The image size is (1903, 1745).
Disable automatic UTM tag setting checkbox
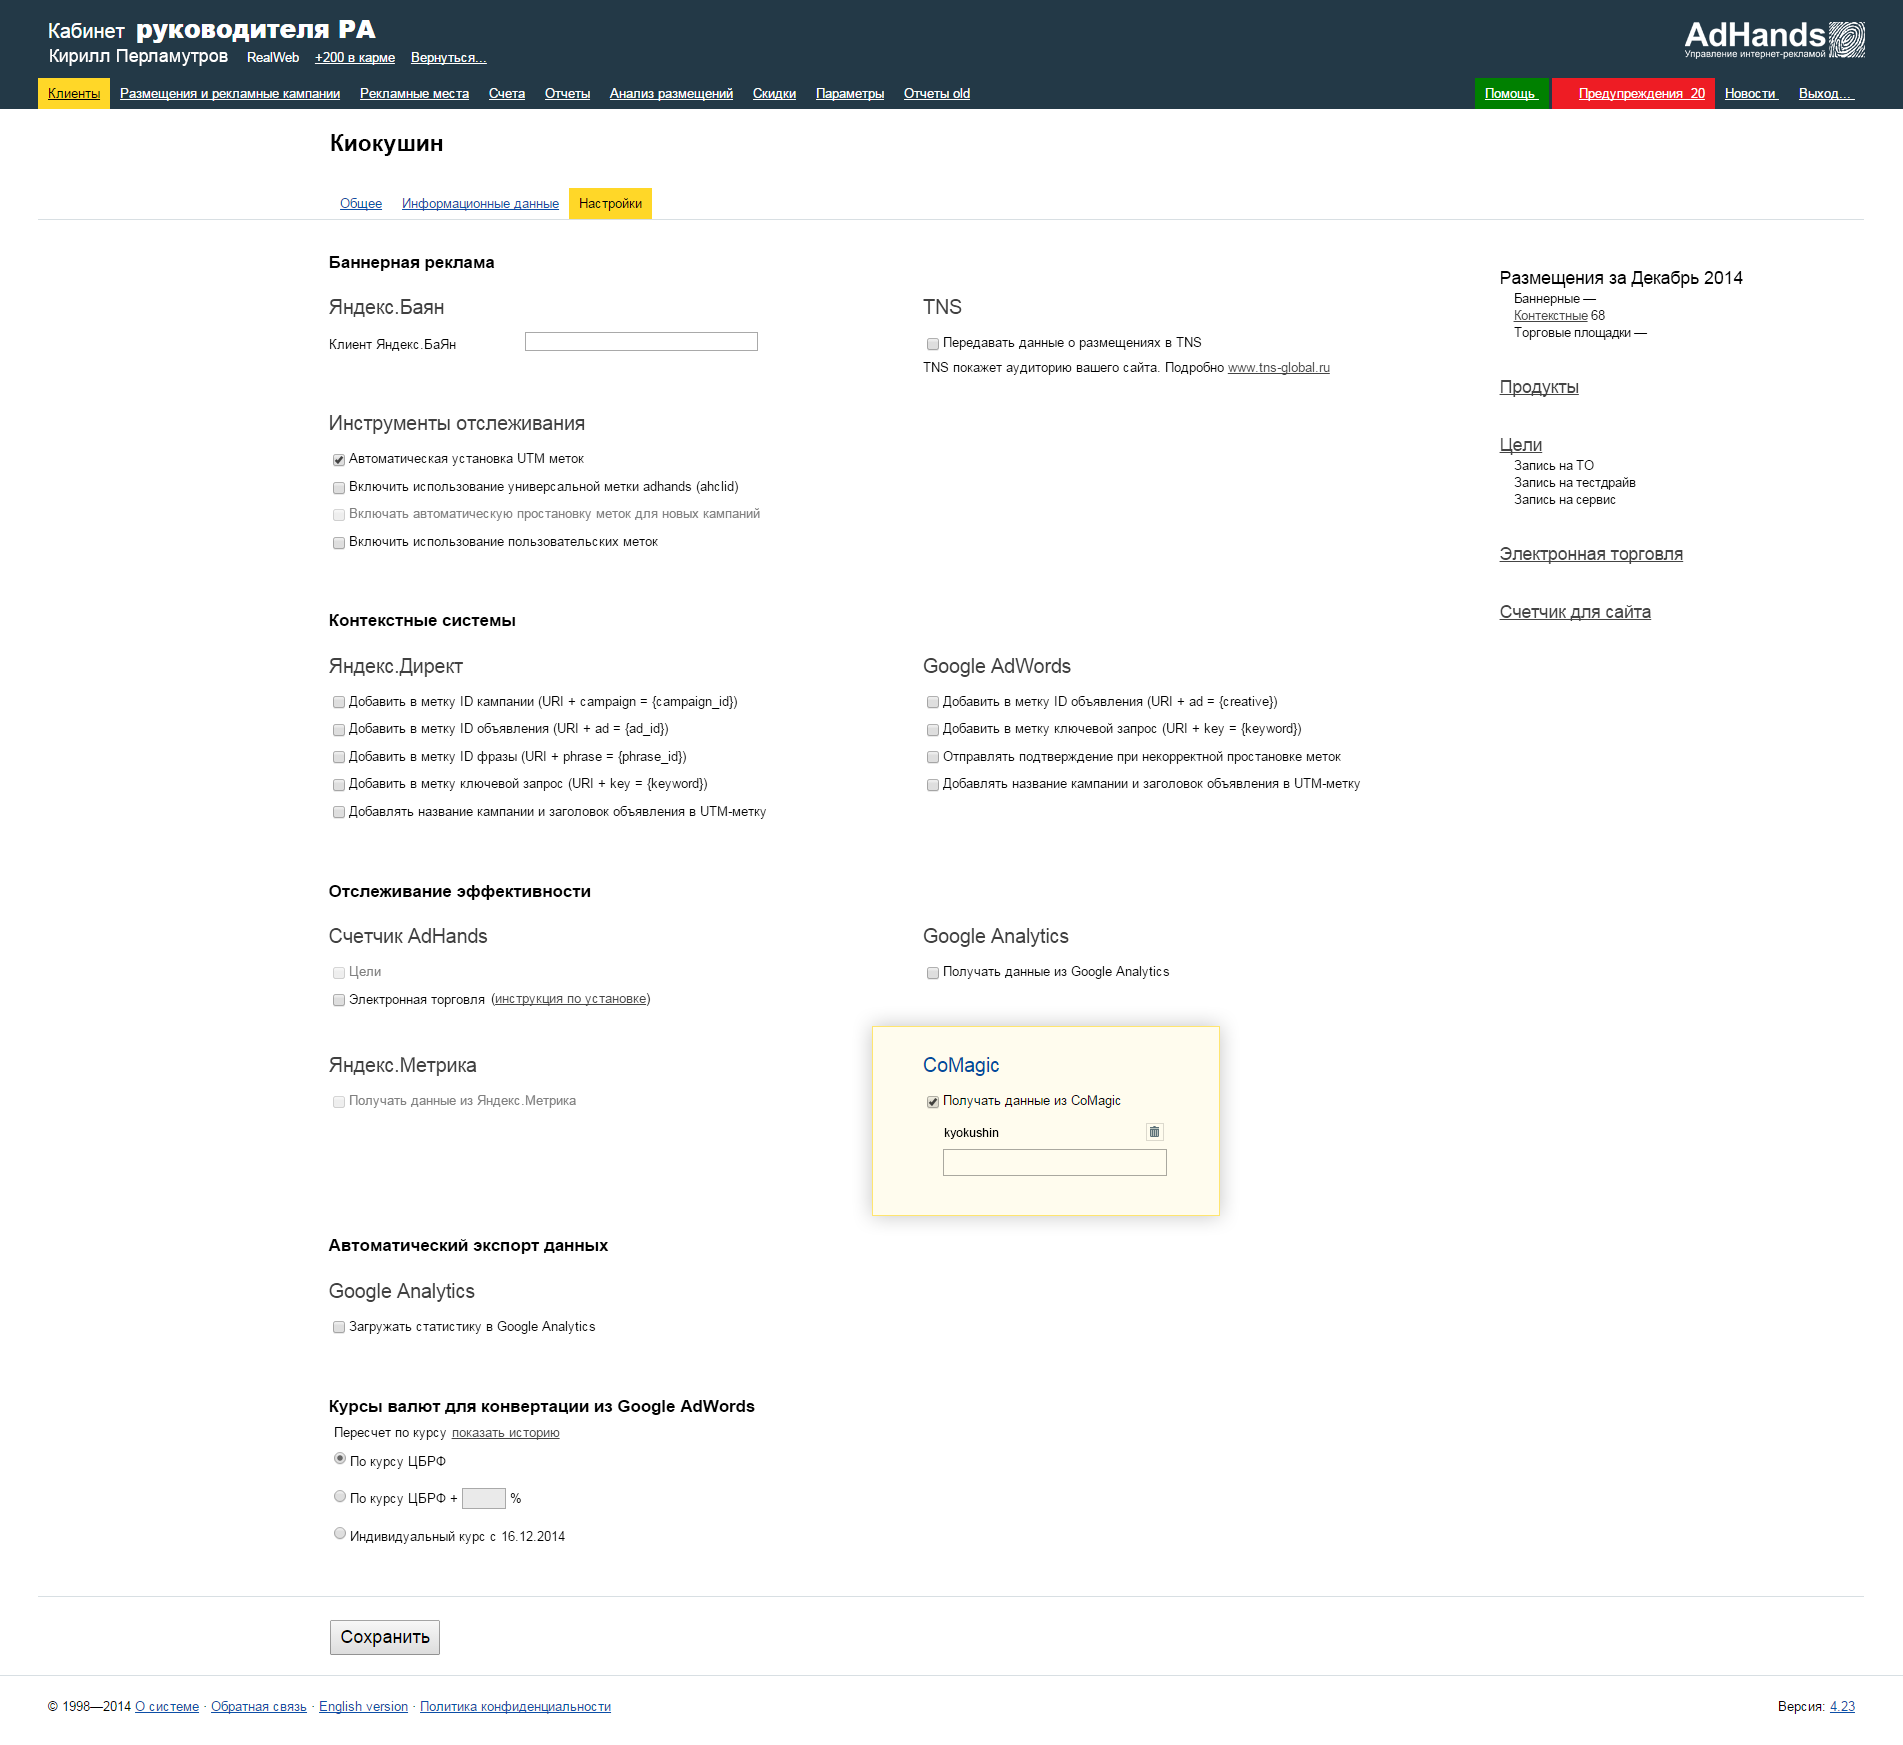tap(339, 460)
